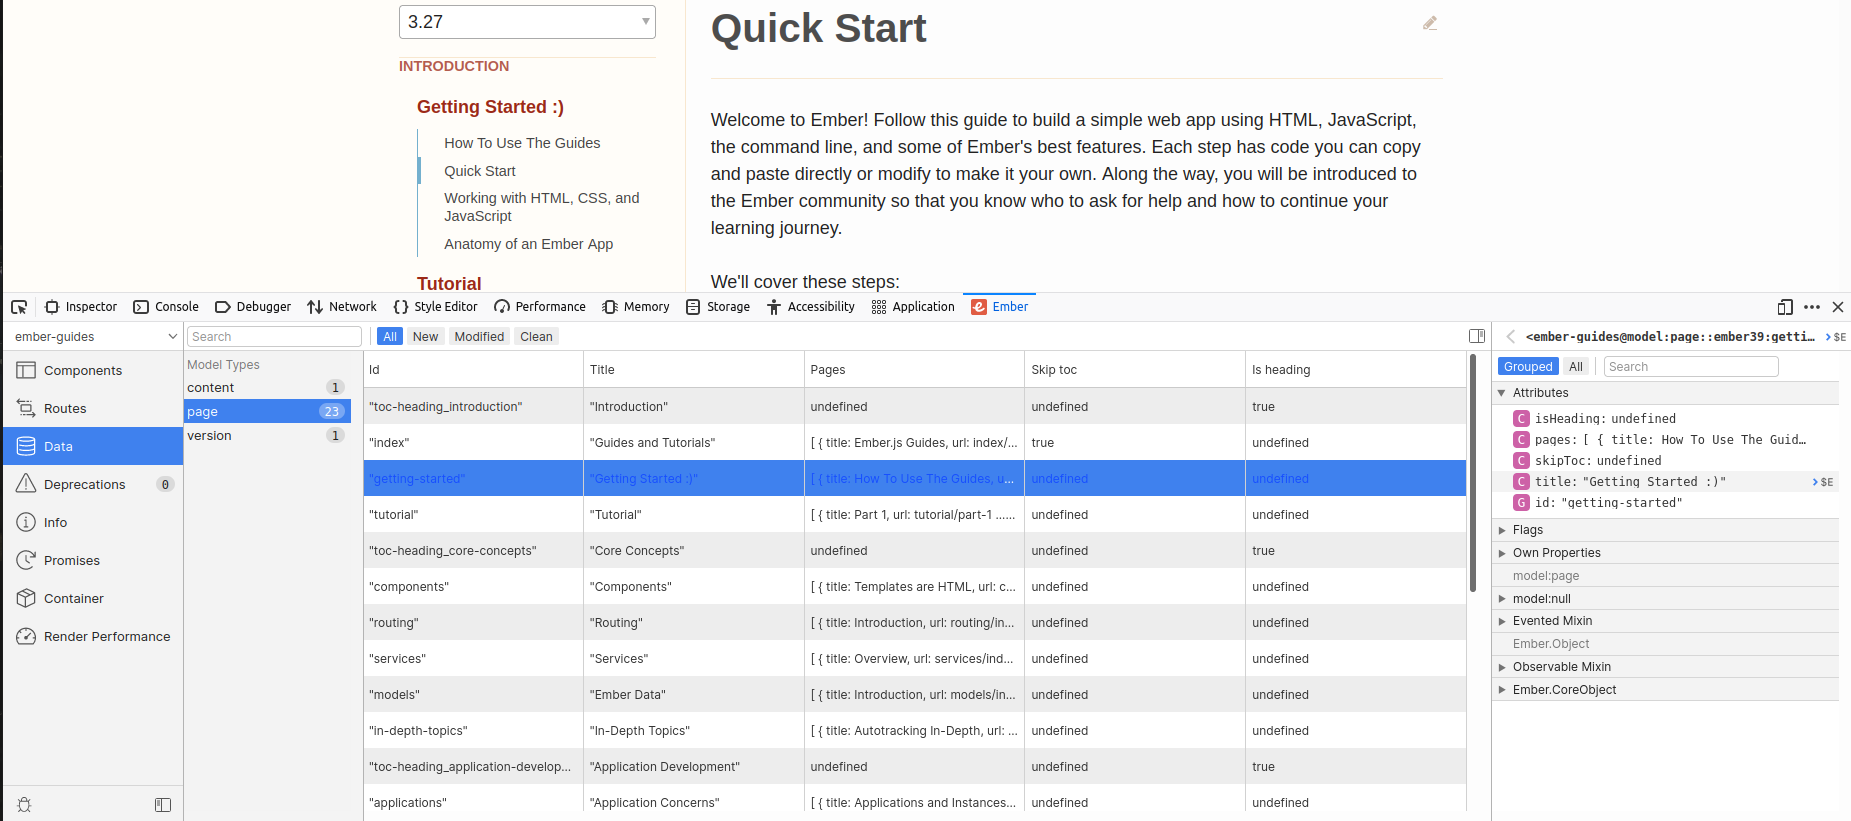This screenshot has width=1851, height=821.
Task: Switch to the Network devtools tab
Action: [x=342, y=307]
